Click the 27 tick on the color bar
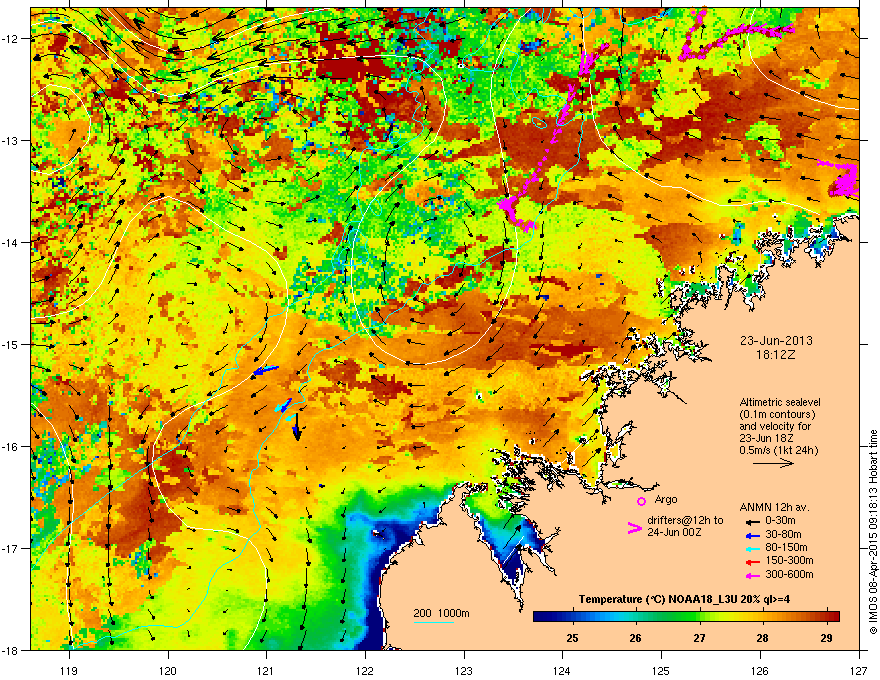Image resolution: width=880 pixels, height=680 pixels. click(699, 638)
